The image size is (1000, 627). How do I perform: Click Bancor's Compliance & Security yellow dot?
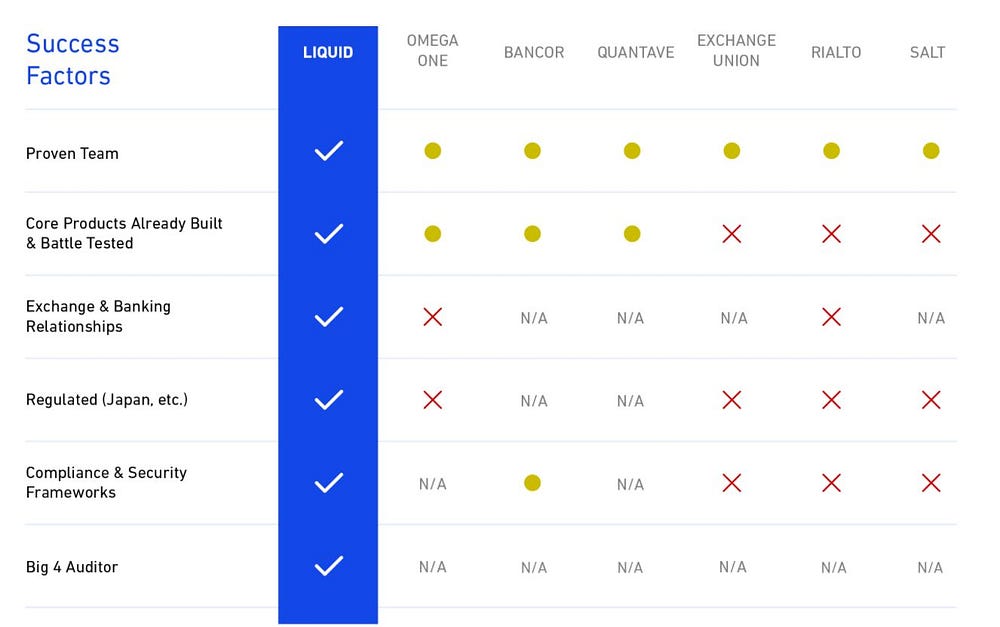click(x=532, y=483)
